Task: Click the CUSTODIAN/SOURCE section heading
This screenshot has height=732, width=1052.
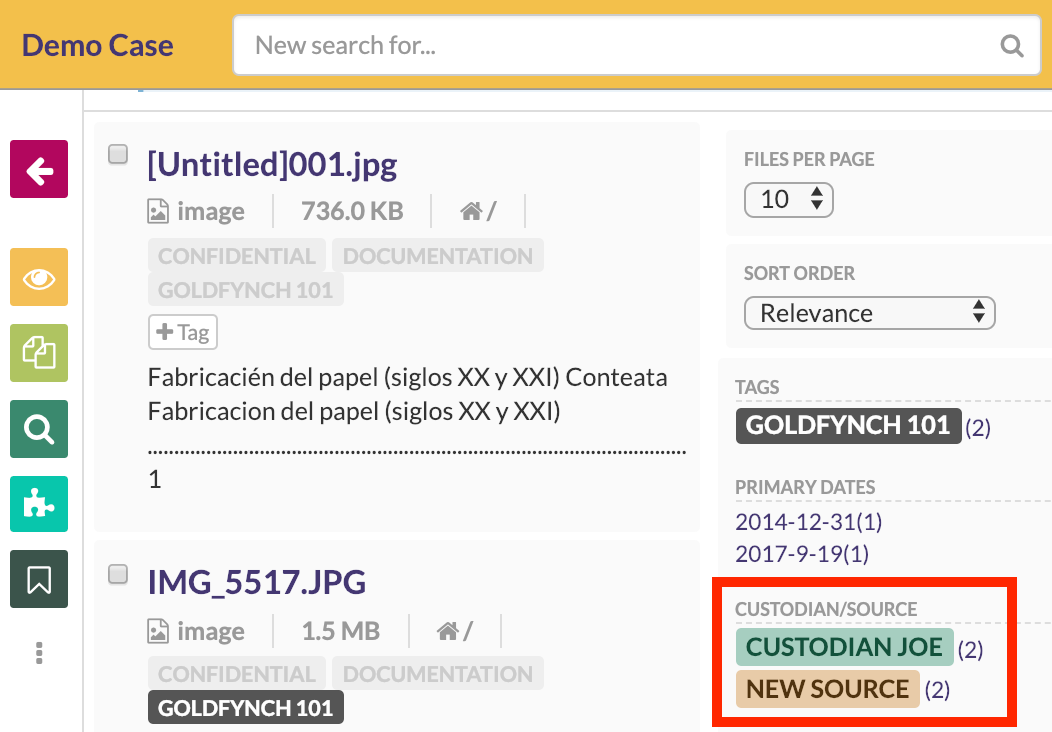Action: point(826,609)
